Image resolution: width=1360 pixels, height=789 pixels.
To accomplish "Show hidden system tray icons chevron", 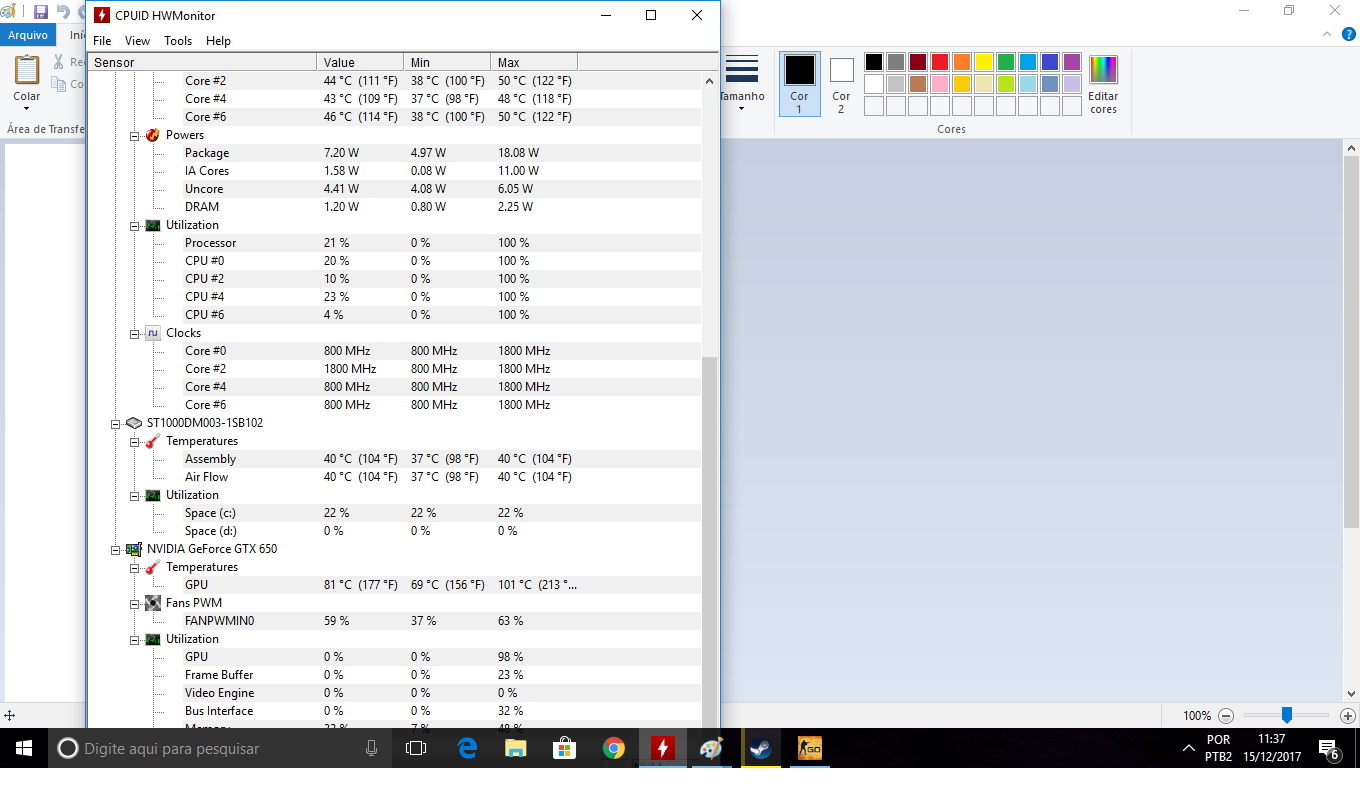I will tap(1188, 748).
